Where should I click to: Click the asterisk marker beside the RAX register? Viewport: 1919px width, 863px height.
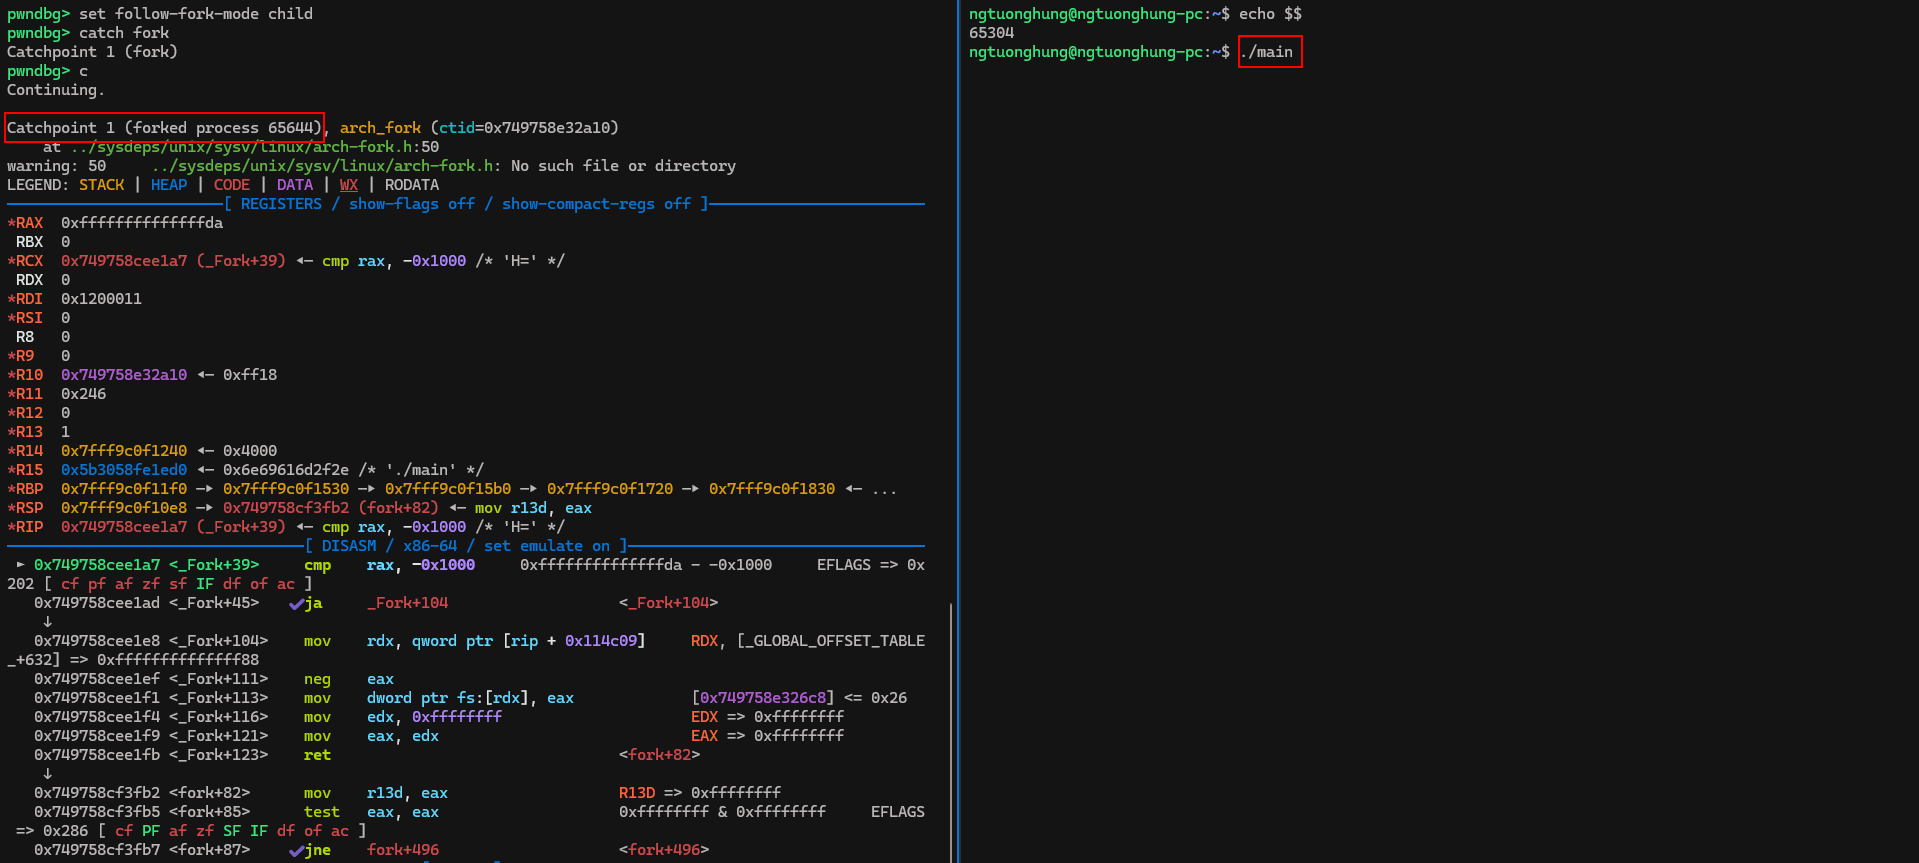(11, 223)
